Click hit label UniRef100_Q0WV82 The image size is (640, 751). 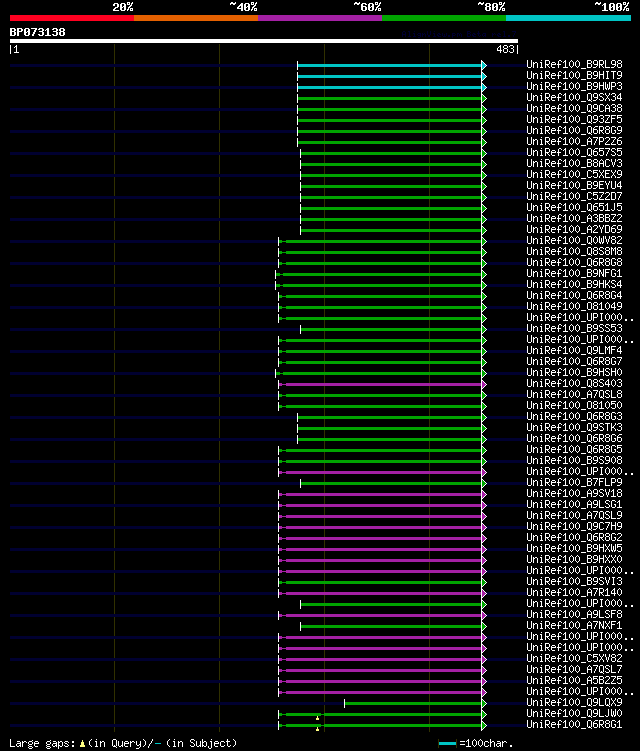574,240
